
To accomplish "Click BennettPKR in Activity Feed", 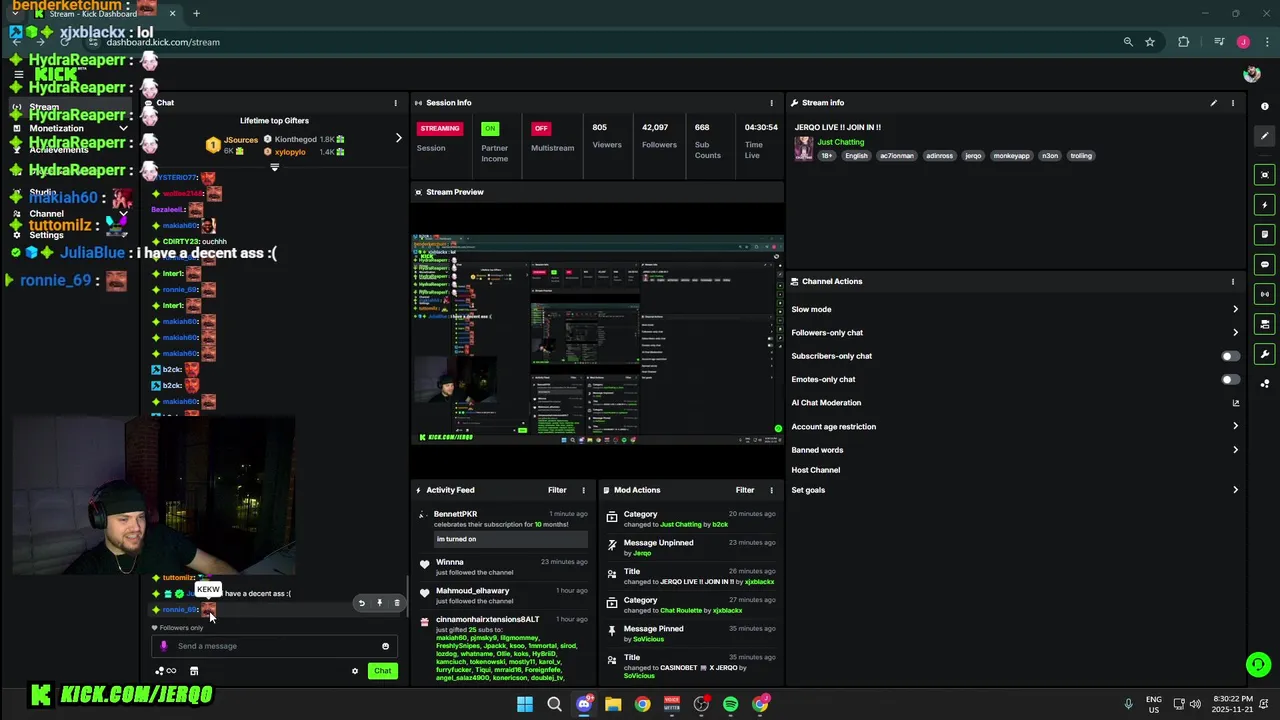I will (455, 514).
